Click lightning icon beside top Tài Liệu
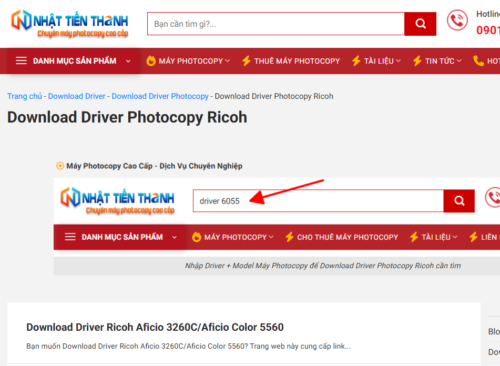Screen dimensions: 500x366 [x=356, y=61]
